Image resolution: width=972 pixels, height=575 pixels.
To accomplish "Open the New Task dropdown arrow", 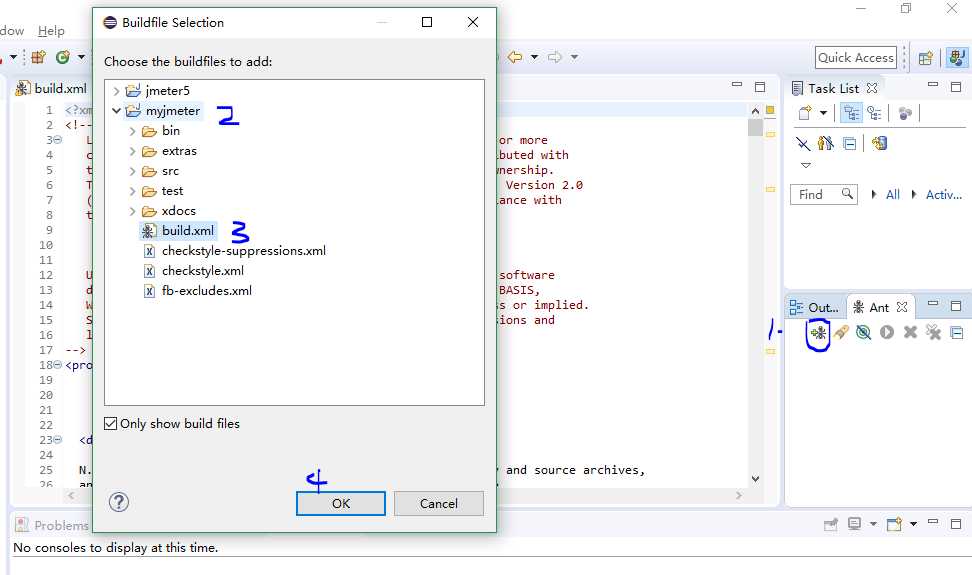I will click(x=823, y=113).
